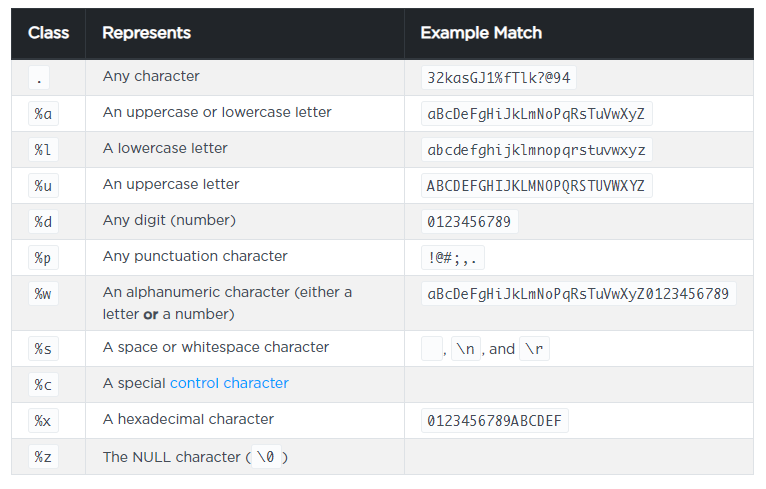Select the %a class code
The width and height of the screenshot is (766, 489).
pos(43,113)
